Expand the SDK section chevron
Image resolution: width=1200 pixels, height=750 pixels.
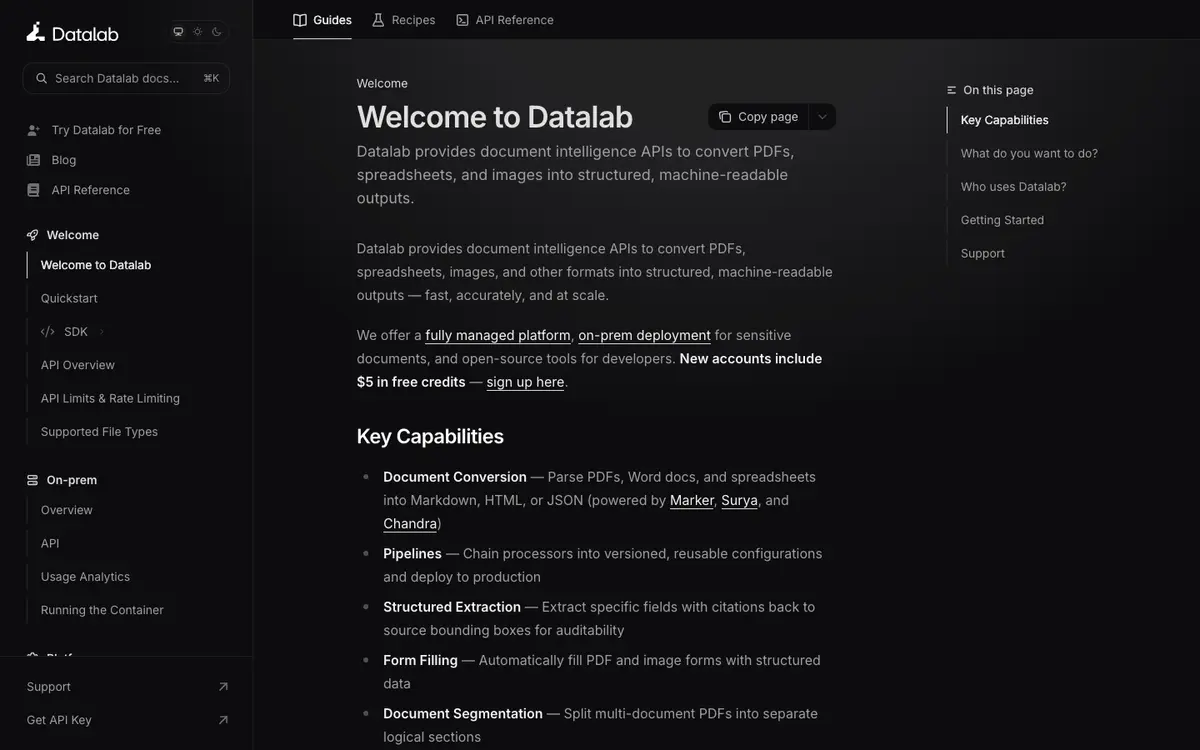pyautogui.click(x=101, y=332)
